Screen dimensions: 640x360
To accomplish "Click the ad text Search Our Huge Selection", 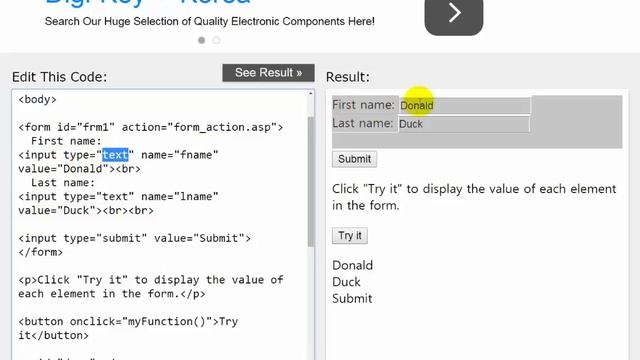I will (x=209, y=21).
